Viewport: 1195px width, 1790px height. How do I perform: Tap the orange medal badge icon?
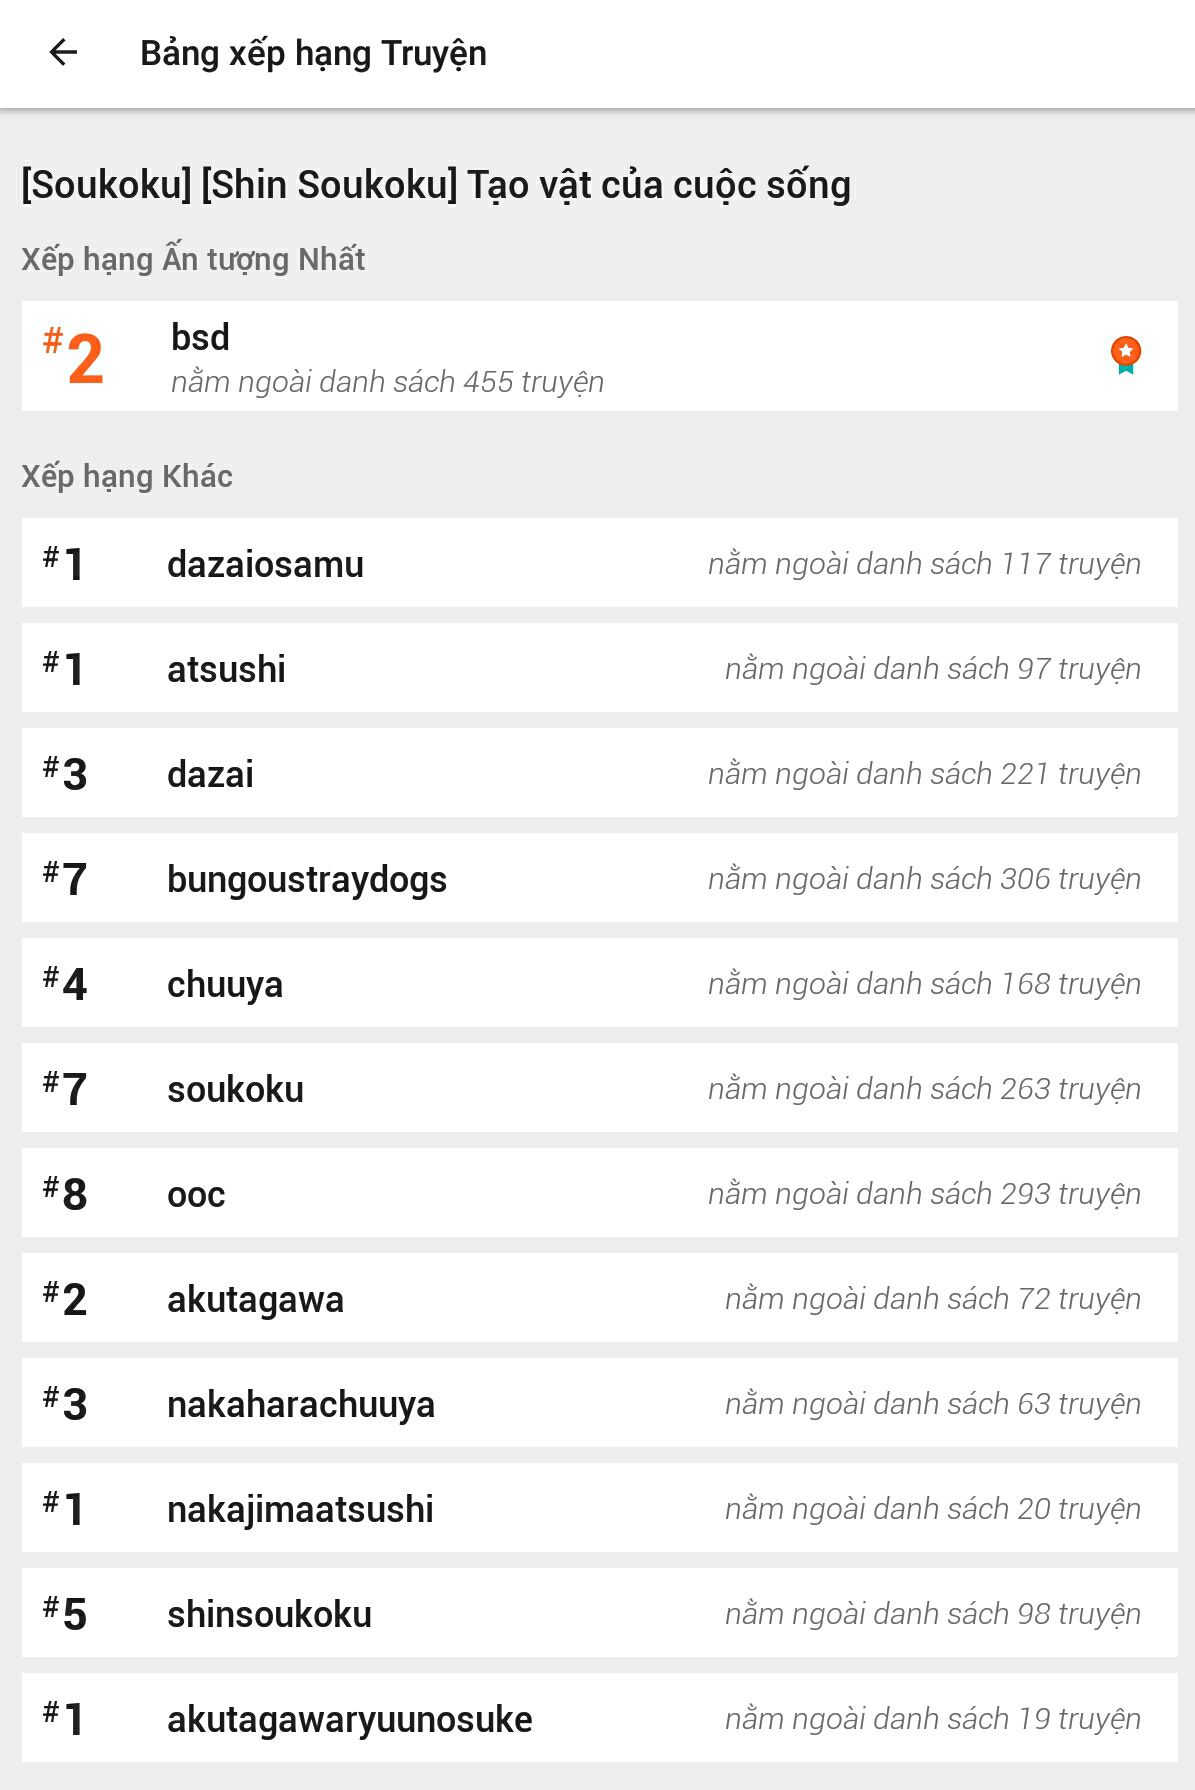tap(1125, 355)
